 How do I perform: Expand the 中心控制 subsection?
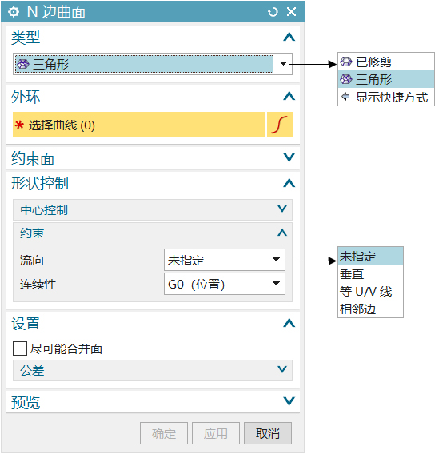[282, 209]
